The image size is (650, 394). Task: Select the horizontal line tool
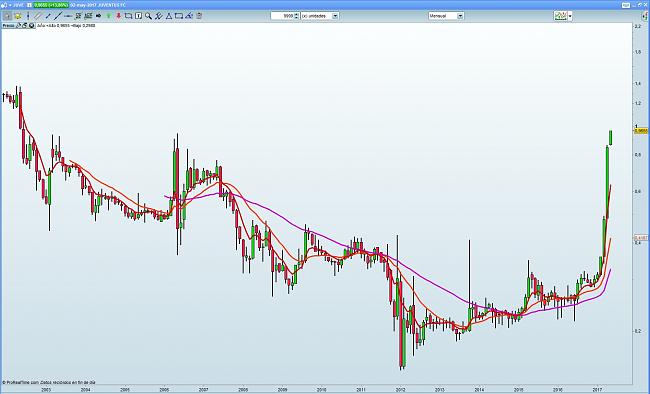68,16
